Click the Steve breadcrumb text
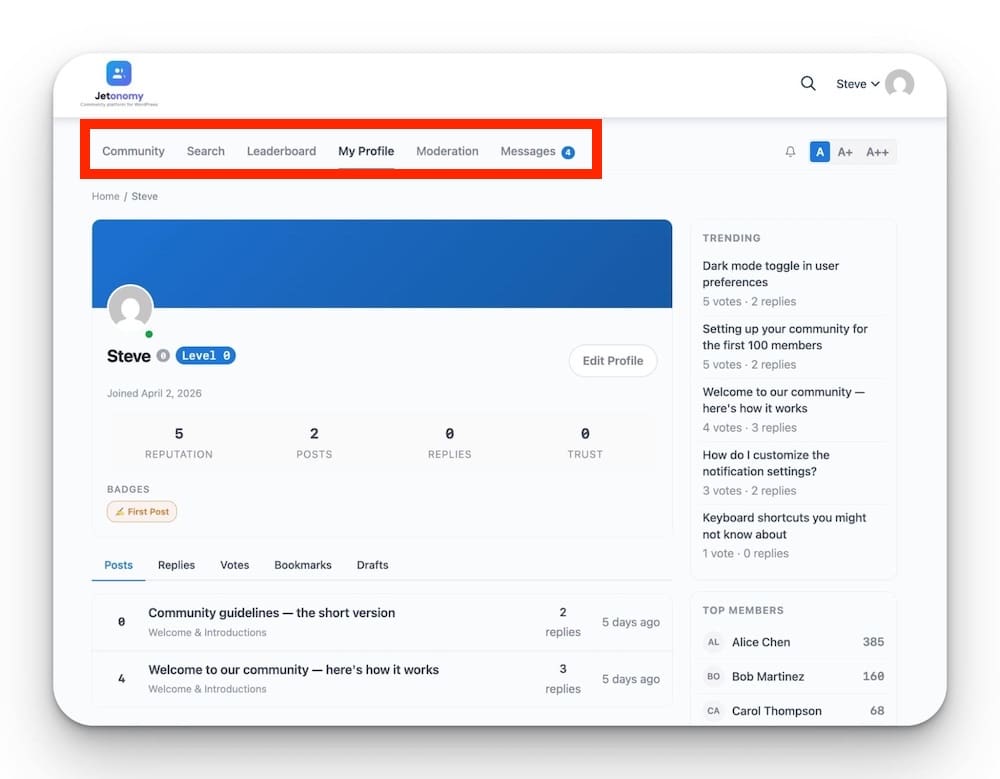 [x=145, y=197]
